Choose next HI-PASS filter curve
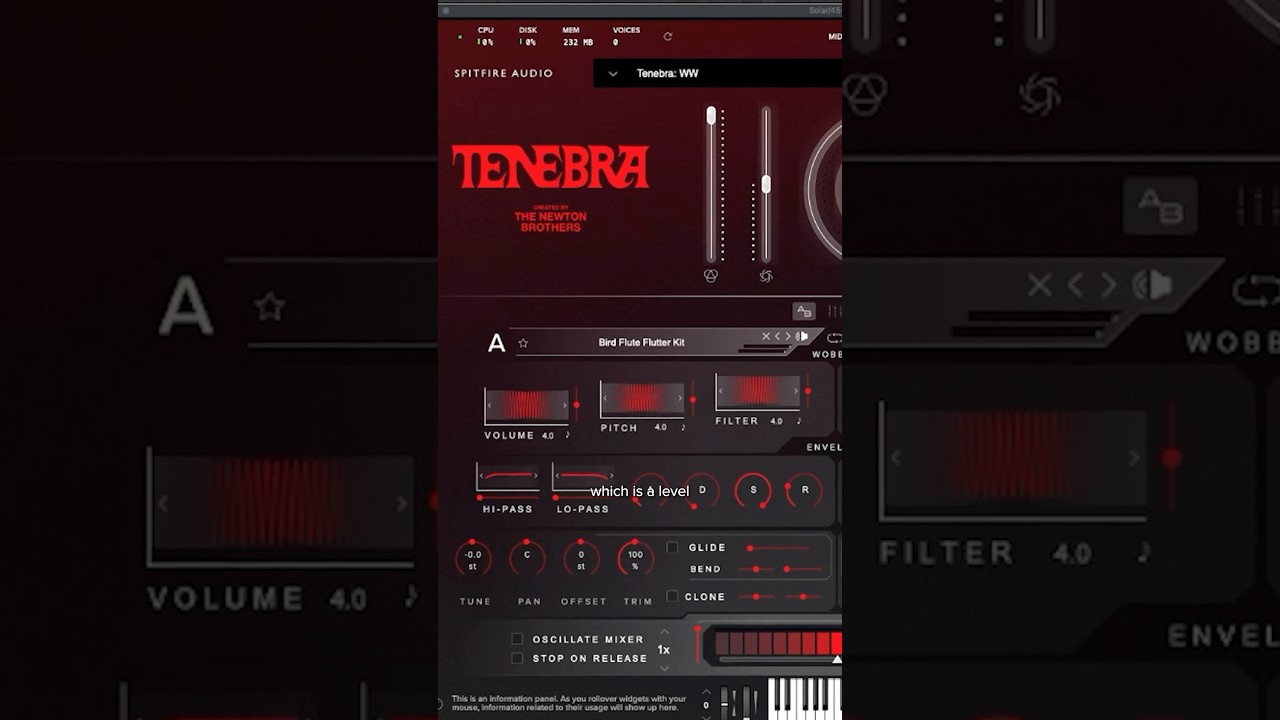Viewport: 1280px width, 720px height. point(535,476)
